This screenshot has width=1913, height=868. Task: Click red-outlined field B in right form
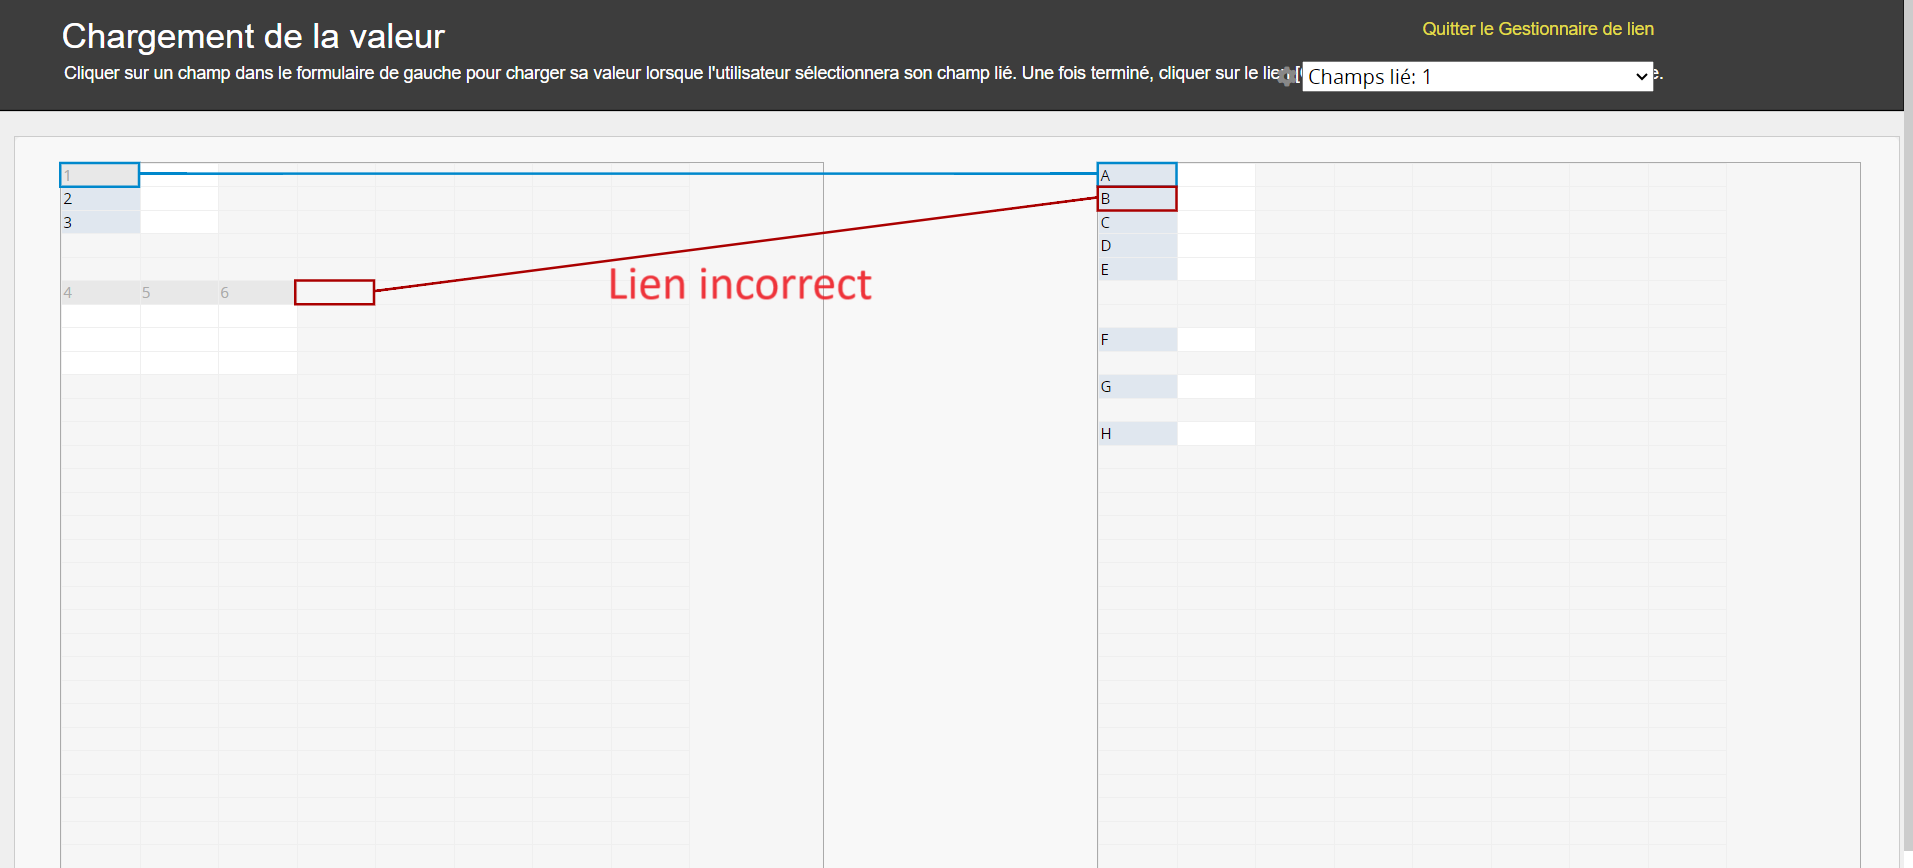click(1137, 199)
